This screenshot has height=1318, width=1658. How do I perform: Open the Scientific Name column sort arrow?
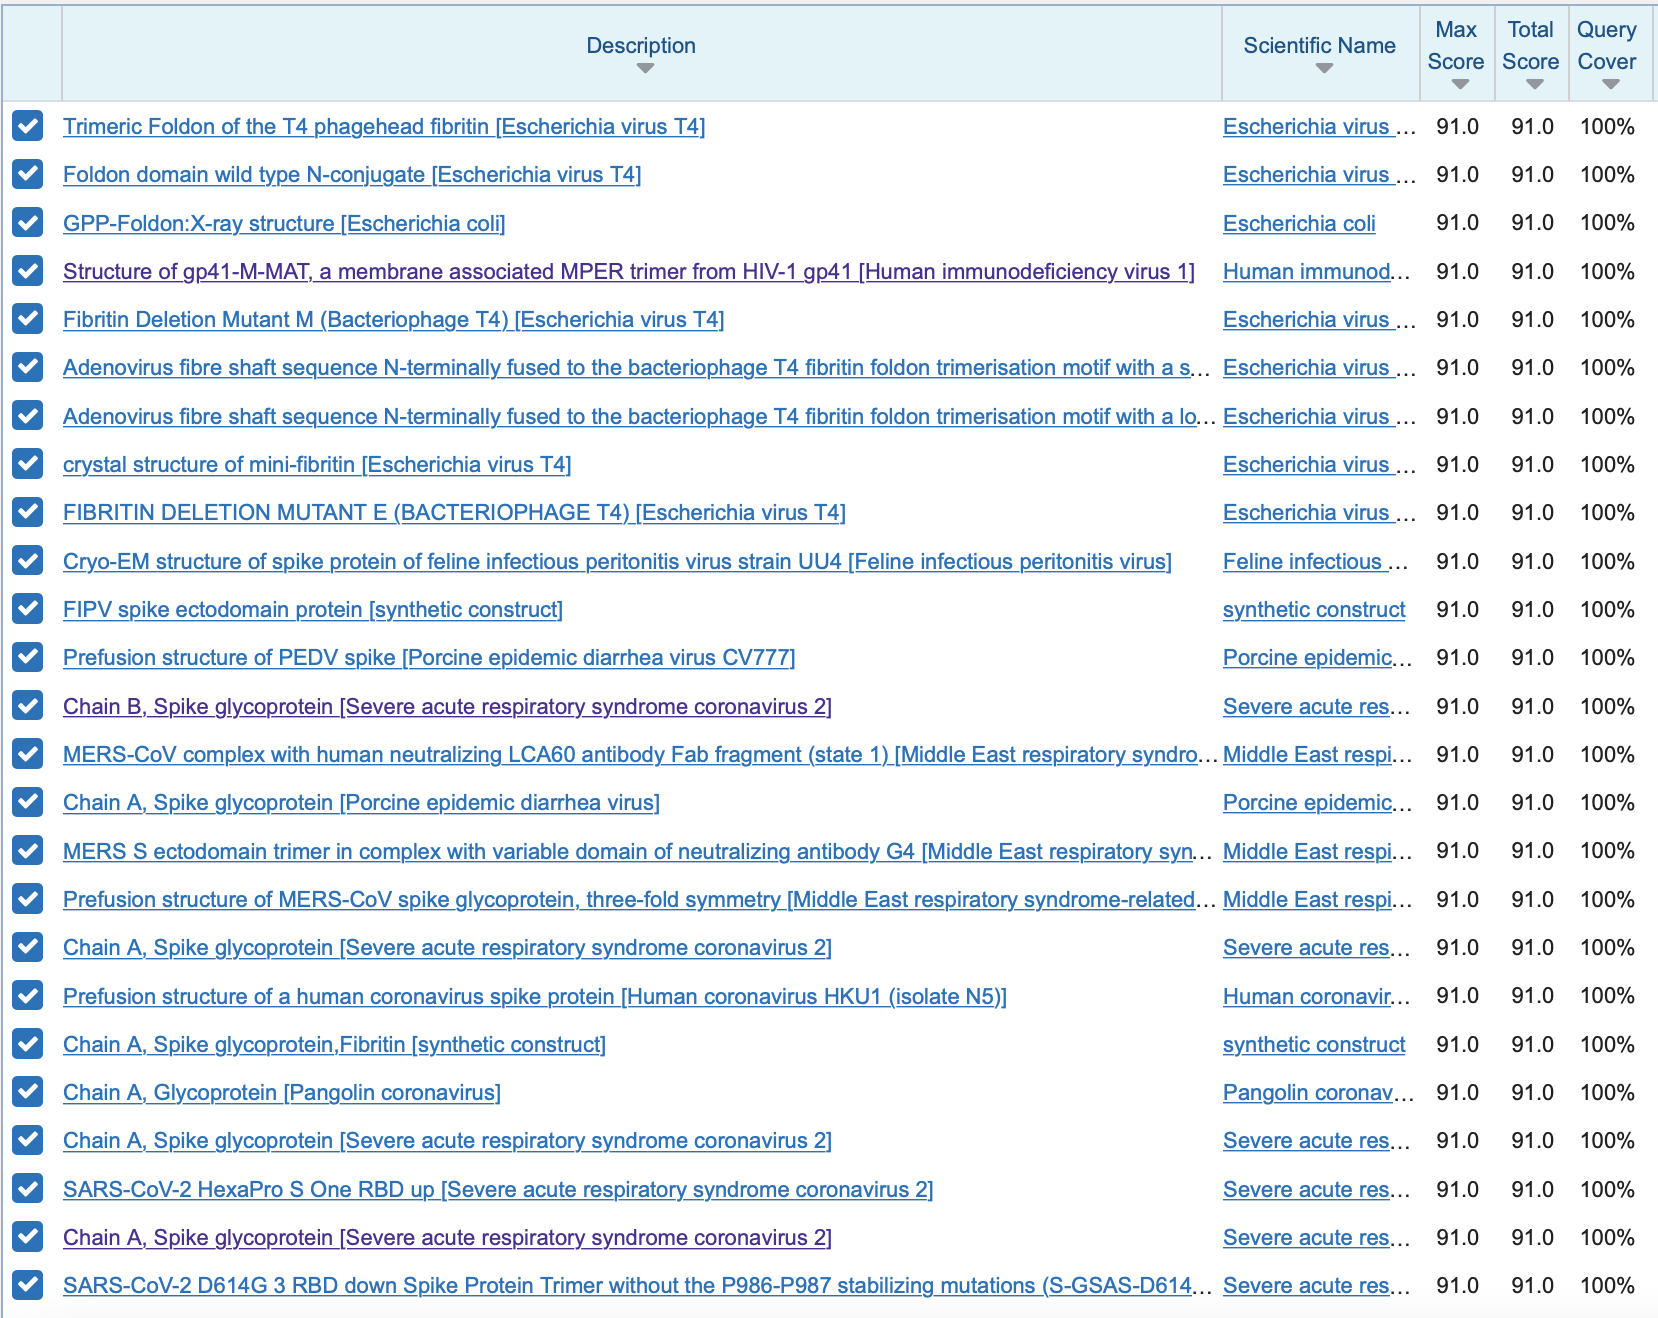pos(1324,69)
